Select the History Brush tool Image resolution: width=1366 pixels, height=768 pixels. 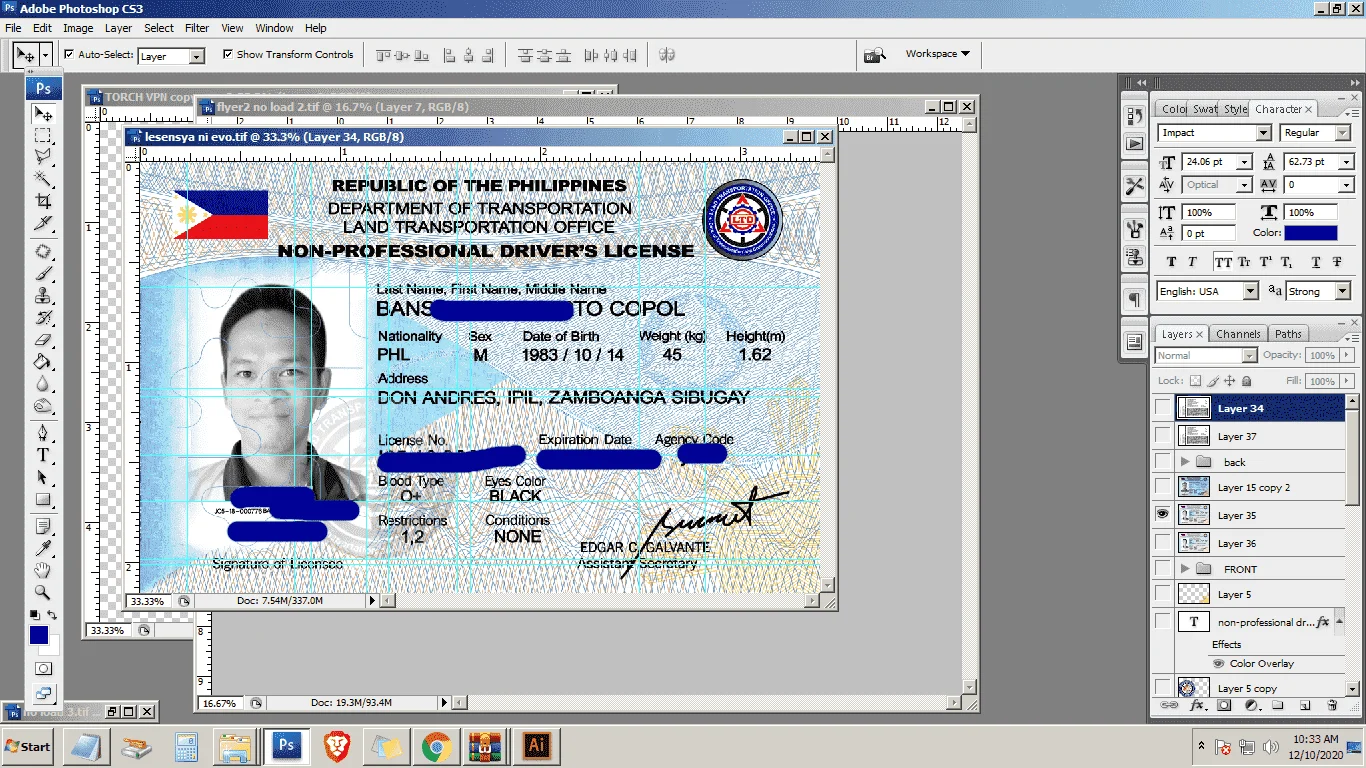(x=43, y=318)
